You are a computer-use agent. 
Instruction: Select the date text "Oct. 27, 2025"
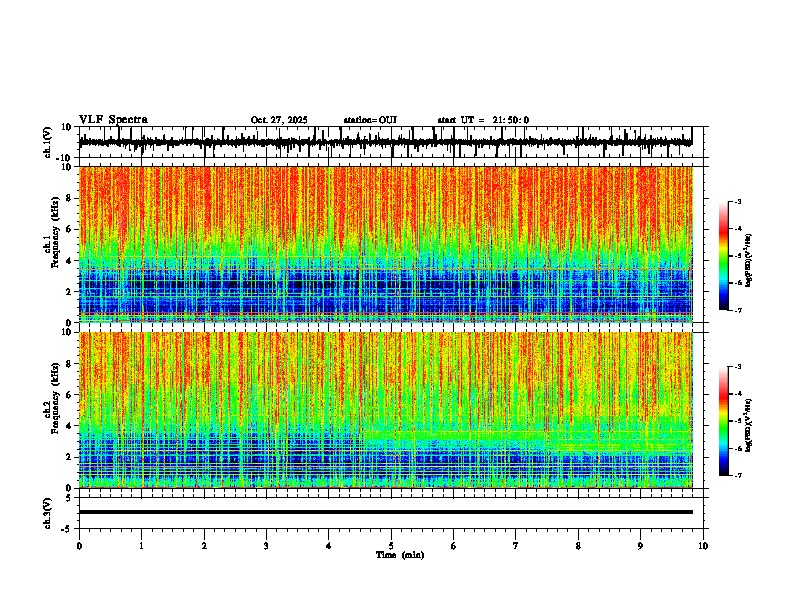[279, 120]
